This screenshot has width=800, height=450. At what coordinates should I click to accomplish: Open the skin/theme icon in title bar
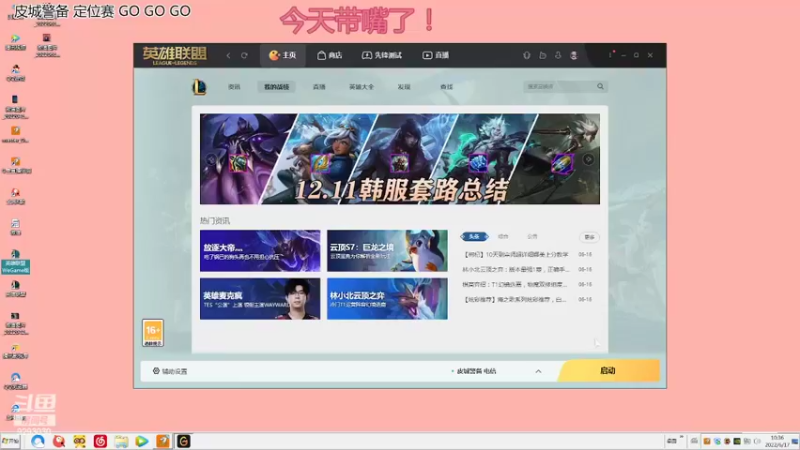click(527, 55)
